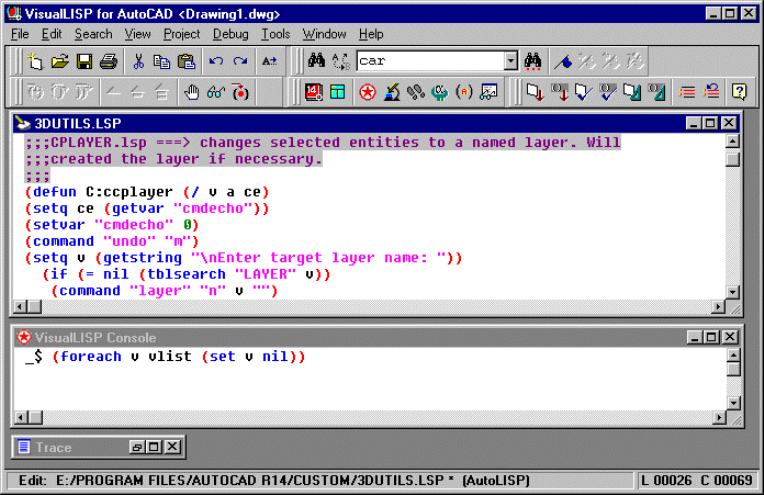Screen dimensions: 764x495
Task: Open the Edit menu
Action: click(x=51, y=34)
